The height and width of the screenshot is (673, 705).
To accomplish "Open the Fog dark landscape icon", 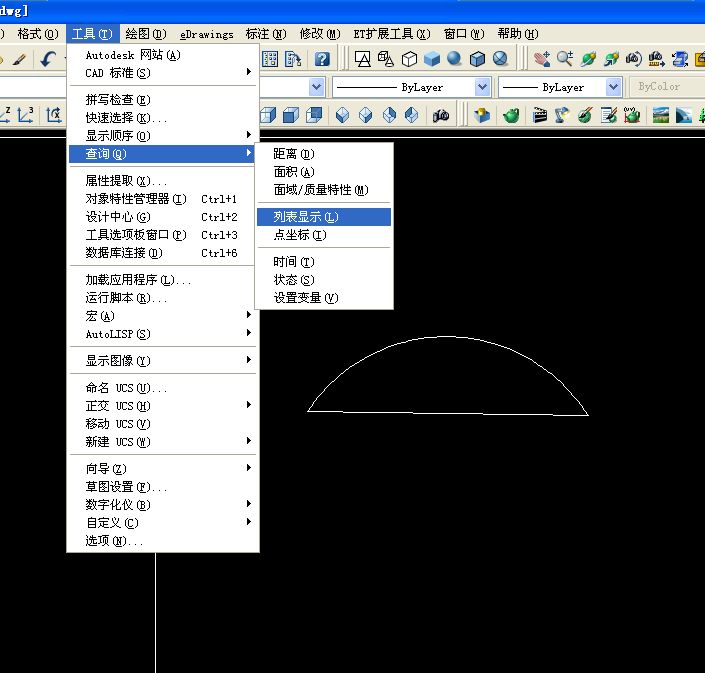I will [683, 116].
